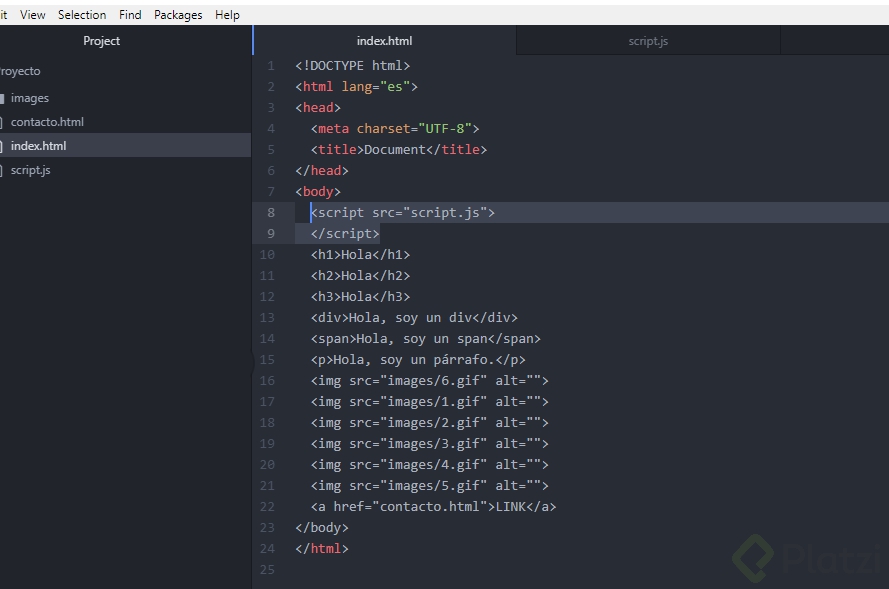Click line number 1 in gutter
The image size is (889, 589).
[271, 66]
